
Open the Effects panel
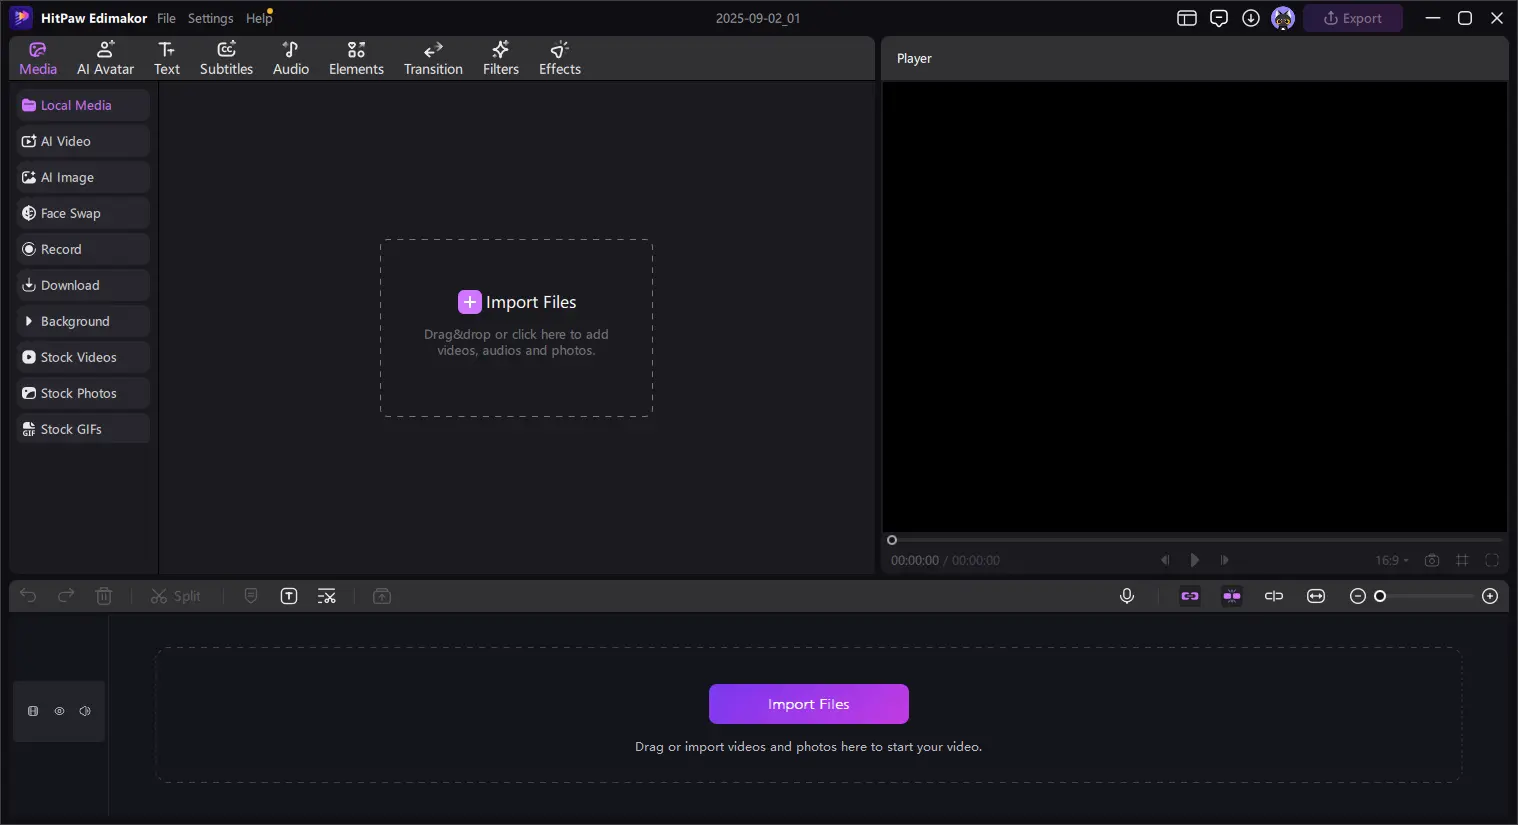click(559, 57)
